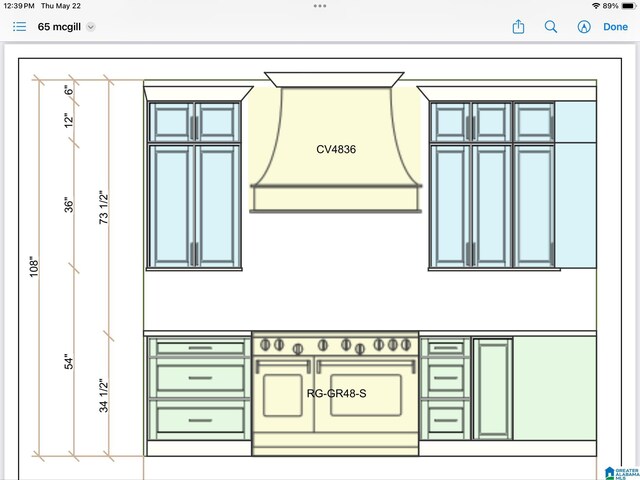Tap the 54" dimension label
Screen dimensions: 640x480
[x=69, y=362]
